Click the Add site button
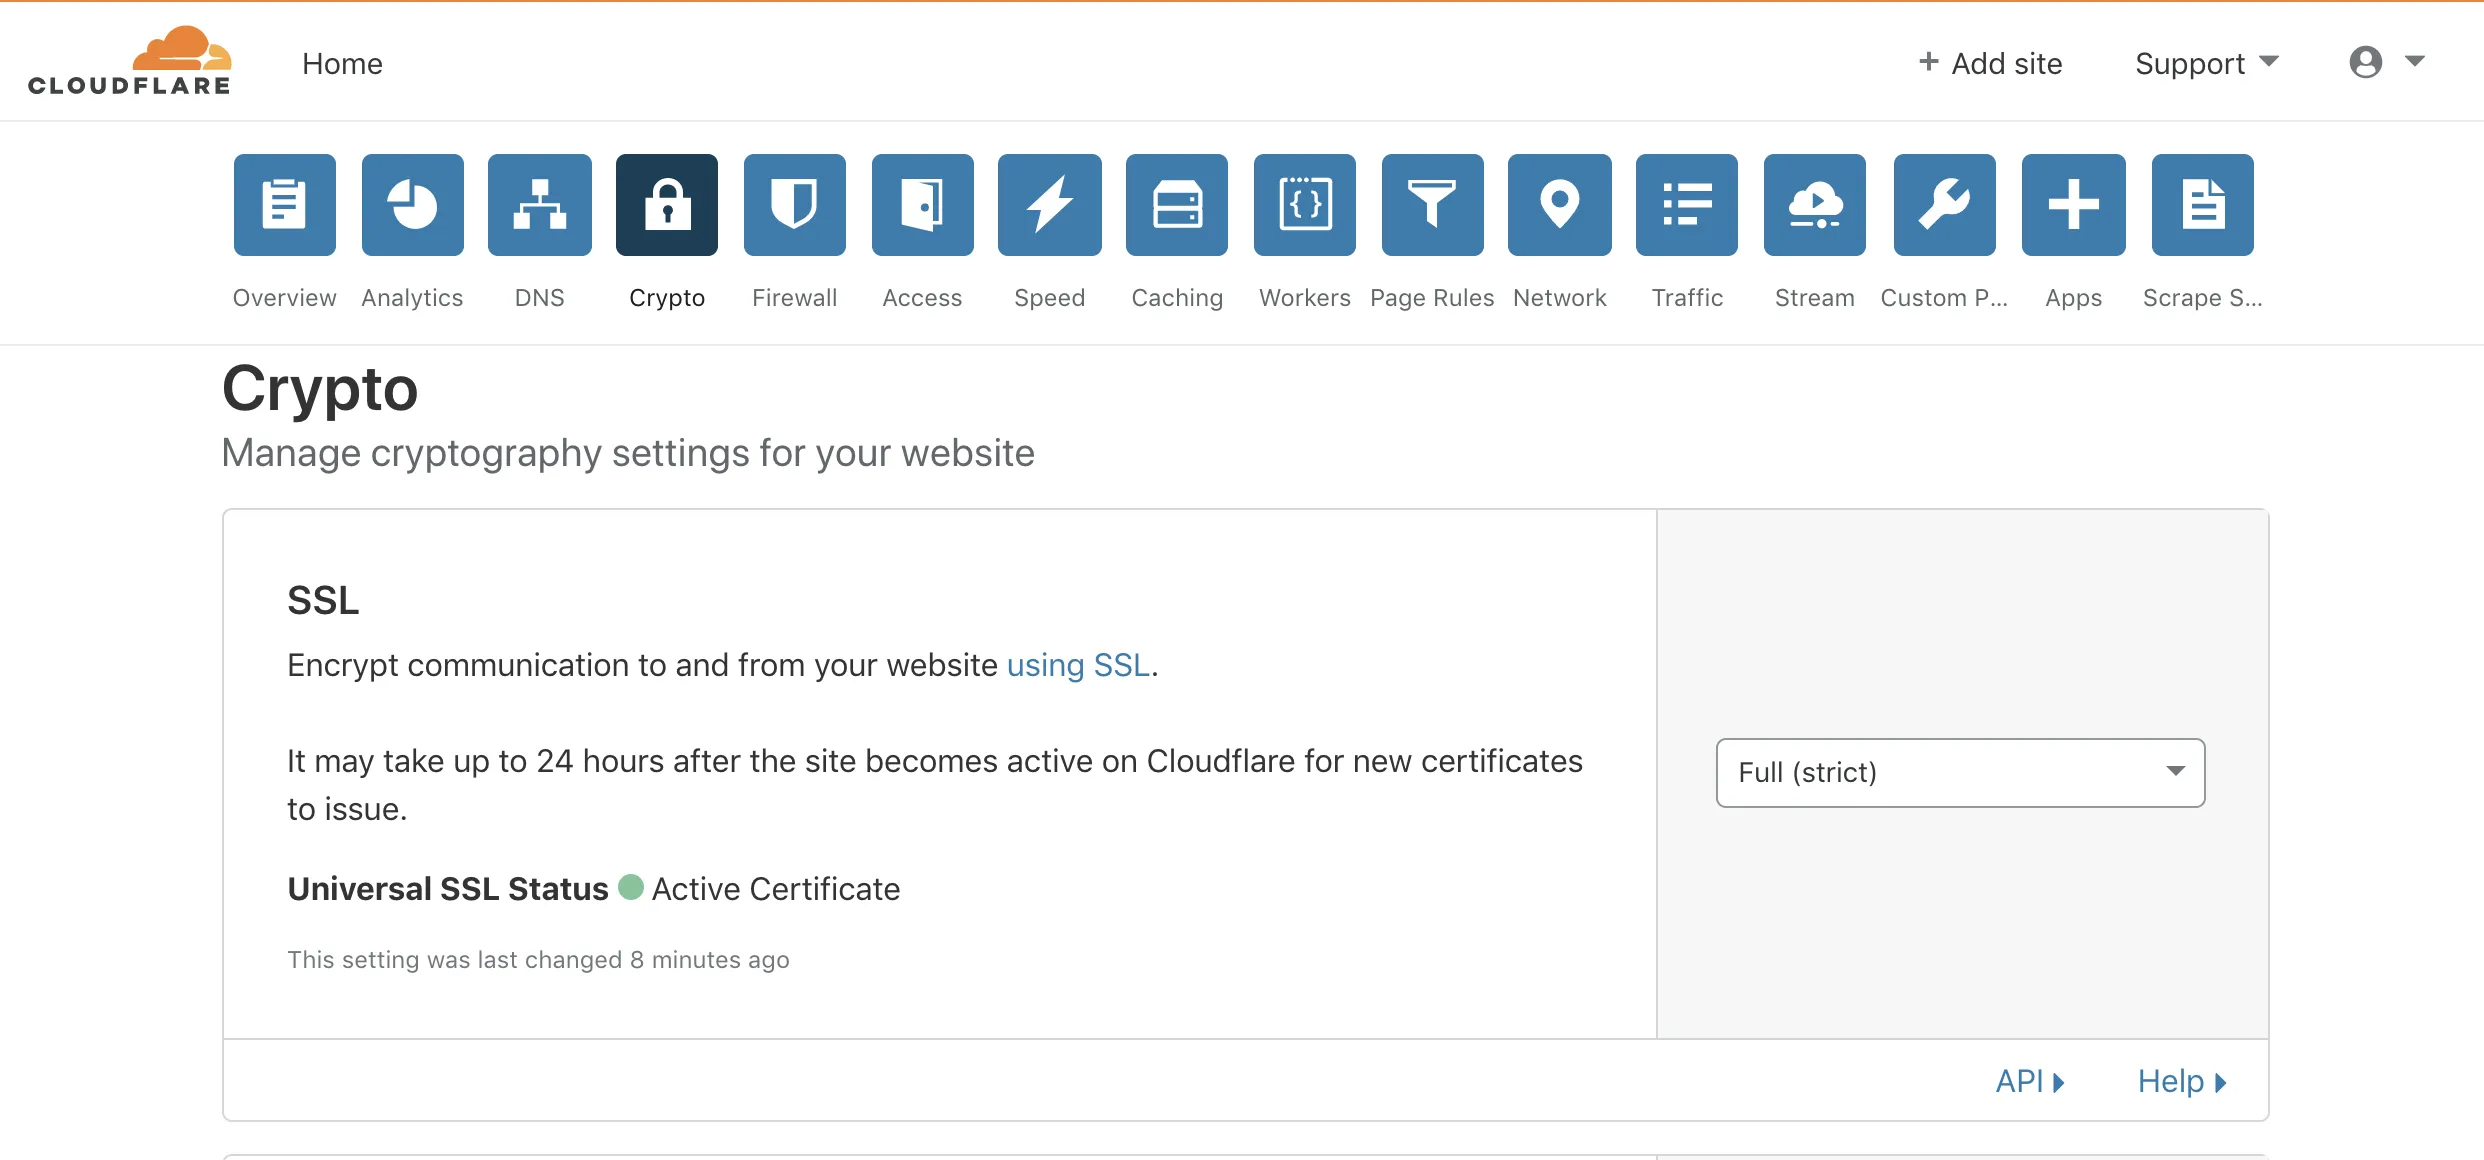The image size is (2484, 1160). 1990,64
